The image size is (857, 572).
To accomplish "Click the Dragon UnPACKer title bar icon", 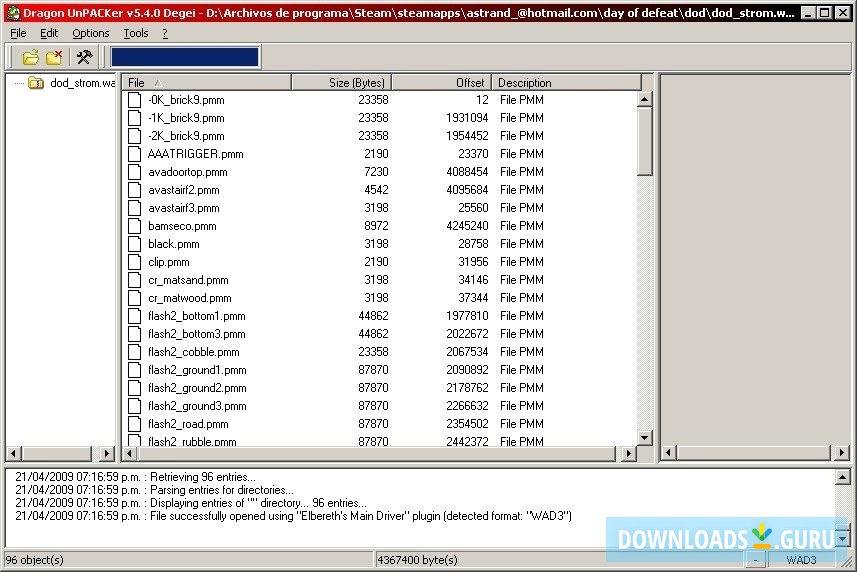I will point(13,13).
